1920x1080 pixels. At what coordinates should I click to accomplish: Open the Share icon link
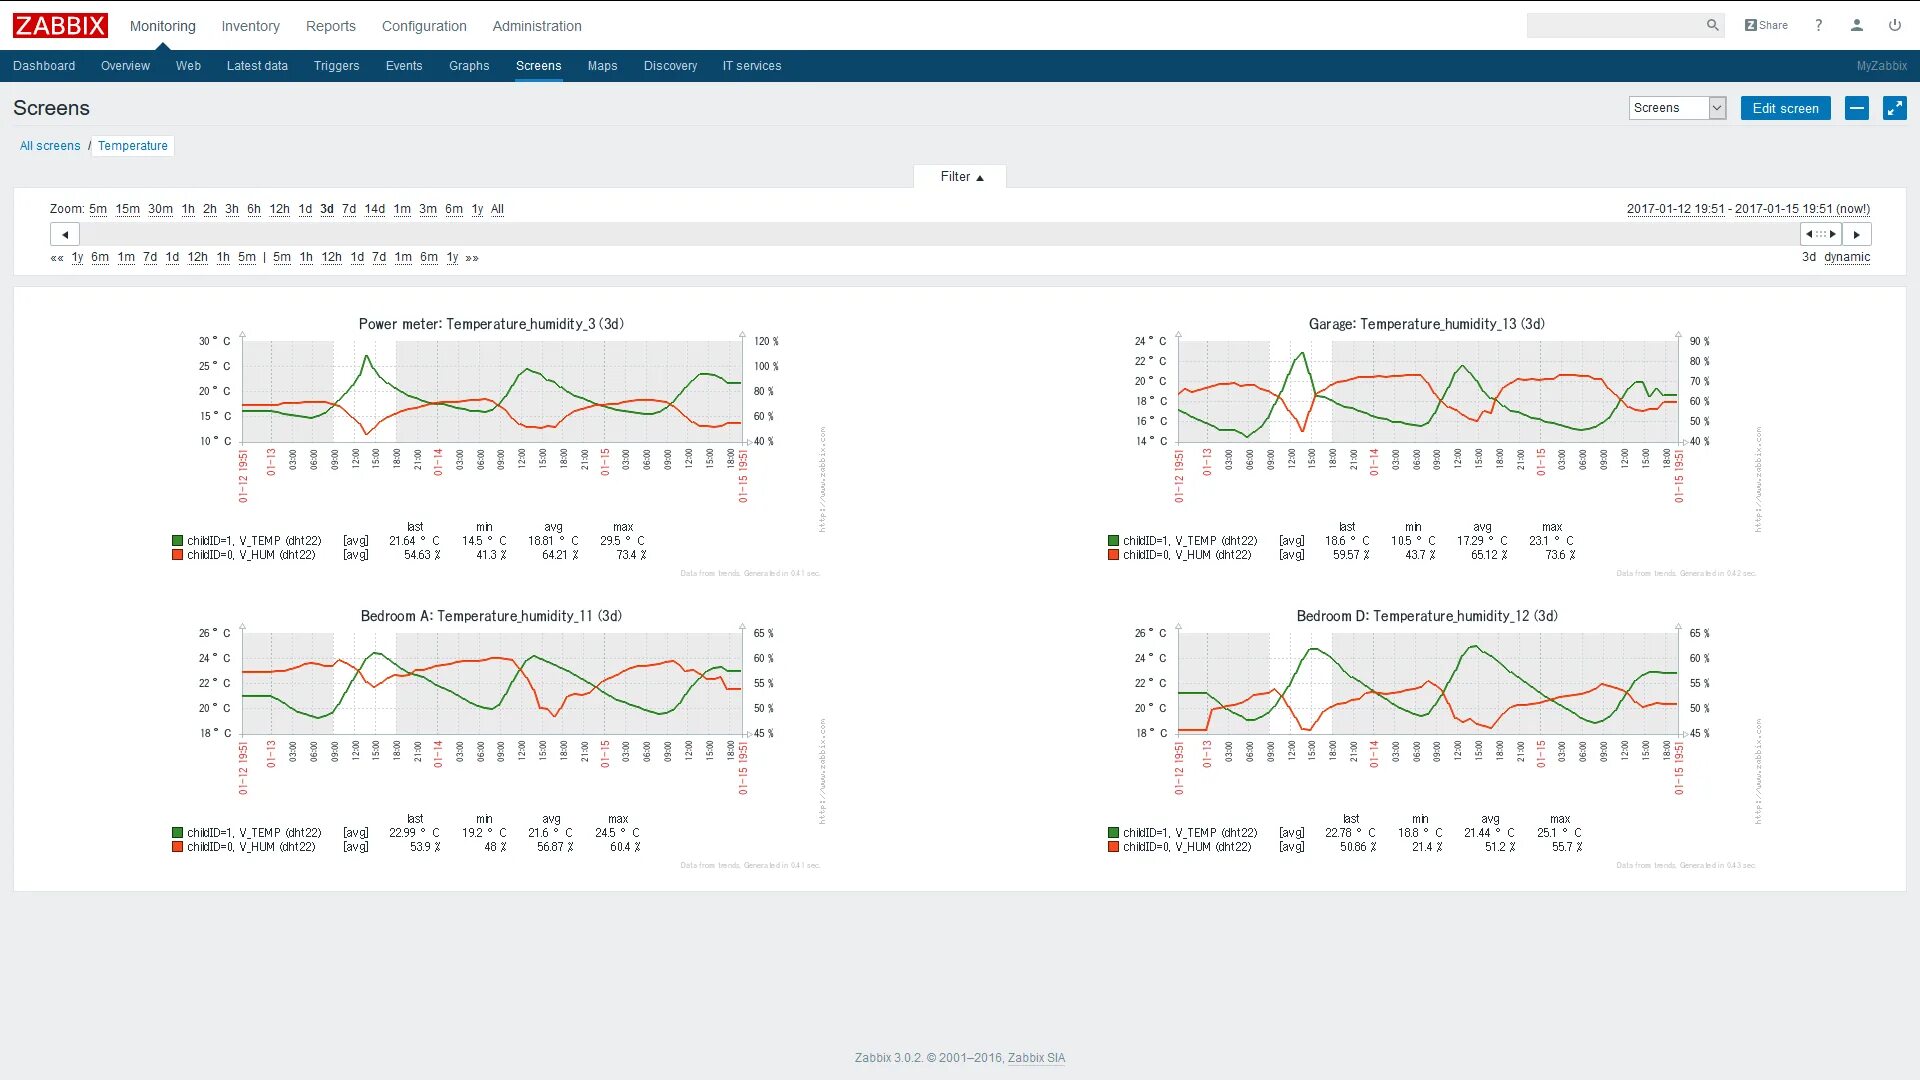tap(1766, 25)
